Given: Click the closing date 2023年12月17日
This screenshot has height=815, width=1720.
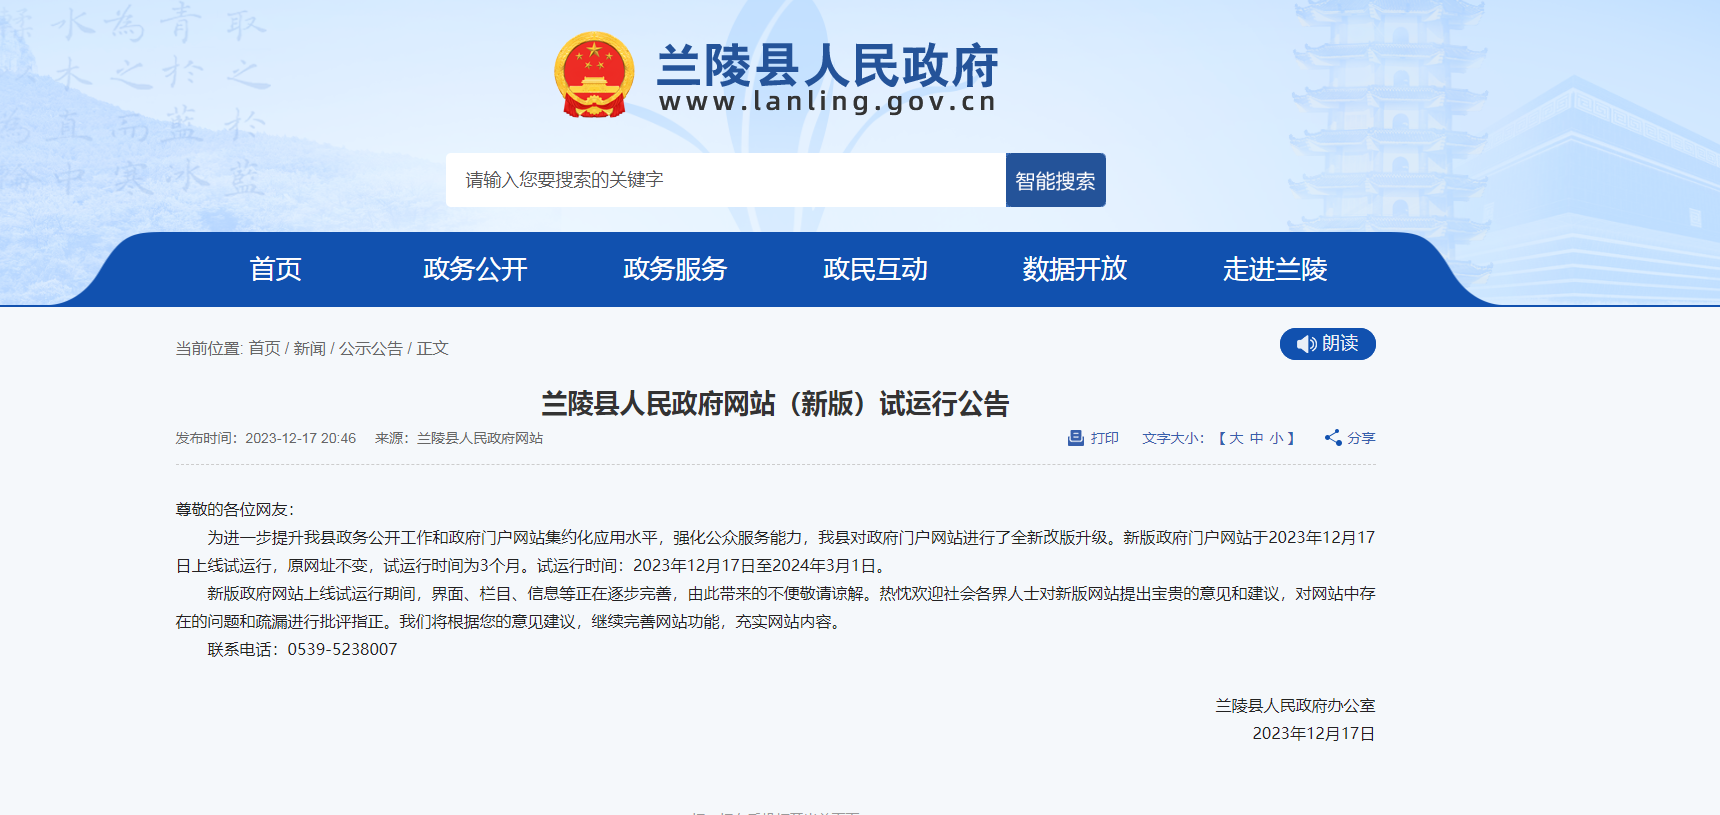Looking at the screenshot, I should (1314, 733).
